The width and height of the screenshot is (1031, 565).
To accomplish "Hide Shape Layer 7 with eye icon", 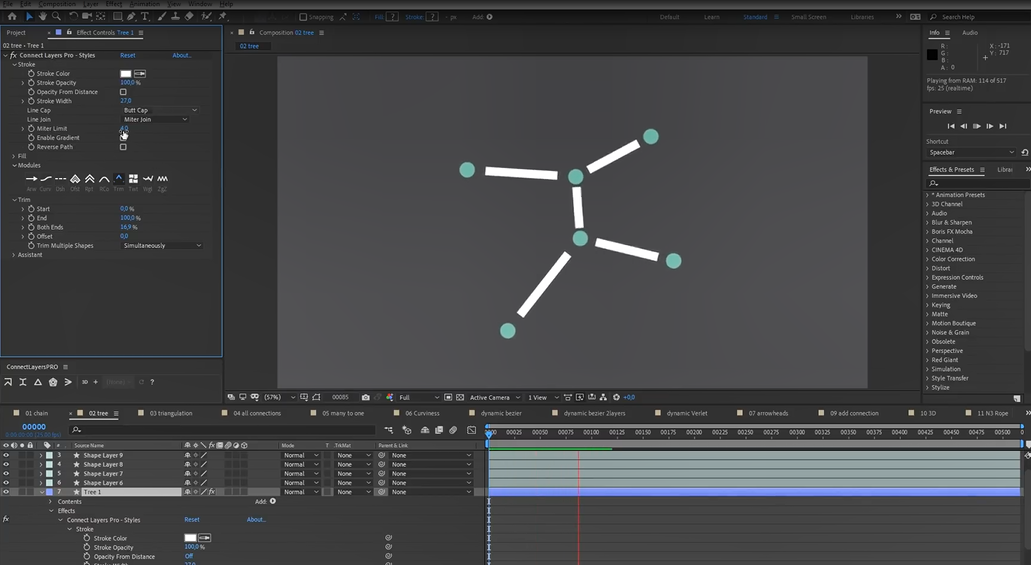I will (6, 474).
